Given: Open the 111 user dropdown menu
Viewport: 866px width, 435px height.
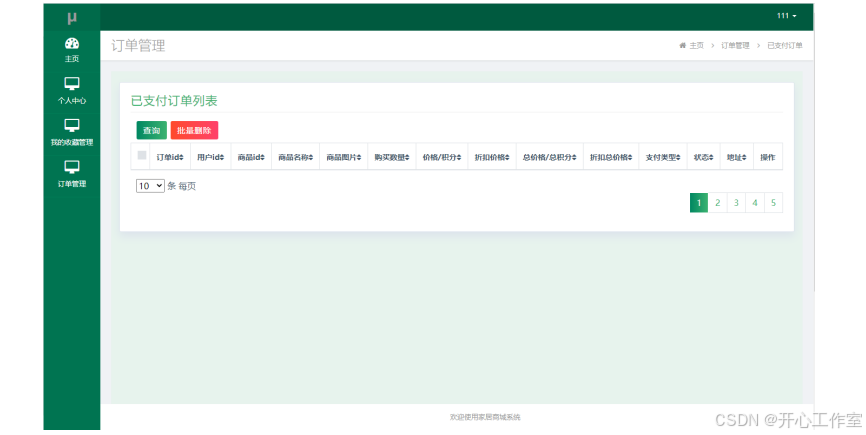Looking at the screenshot, I should coord(786,16).
